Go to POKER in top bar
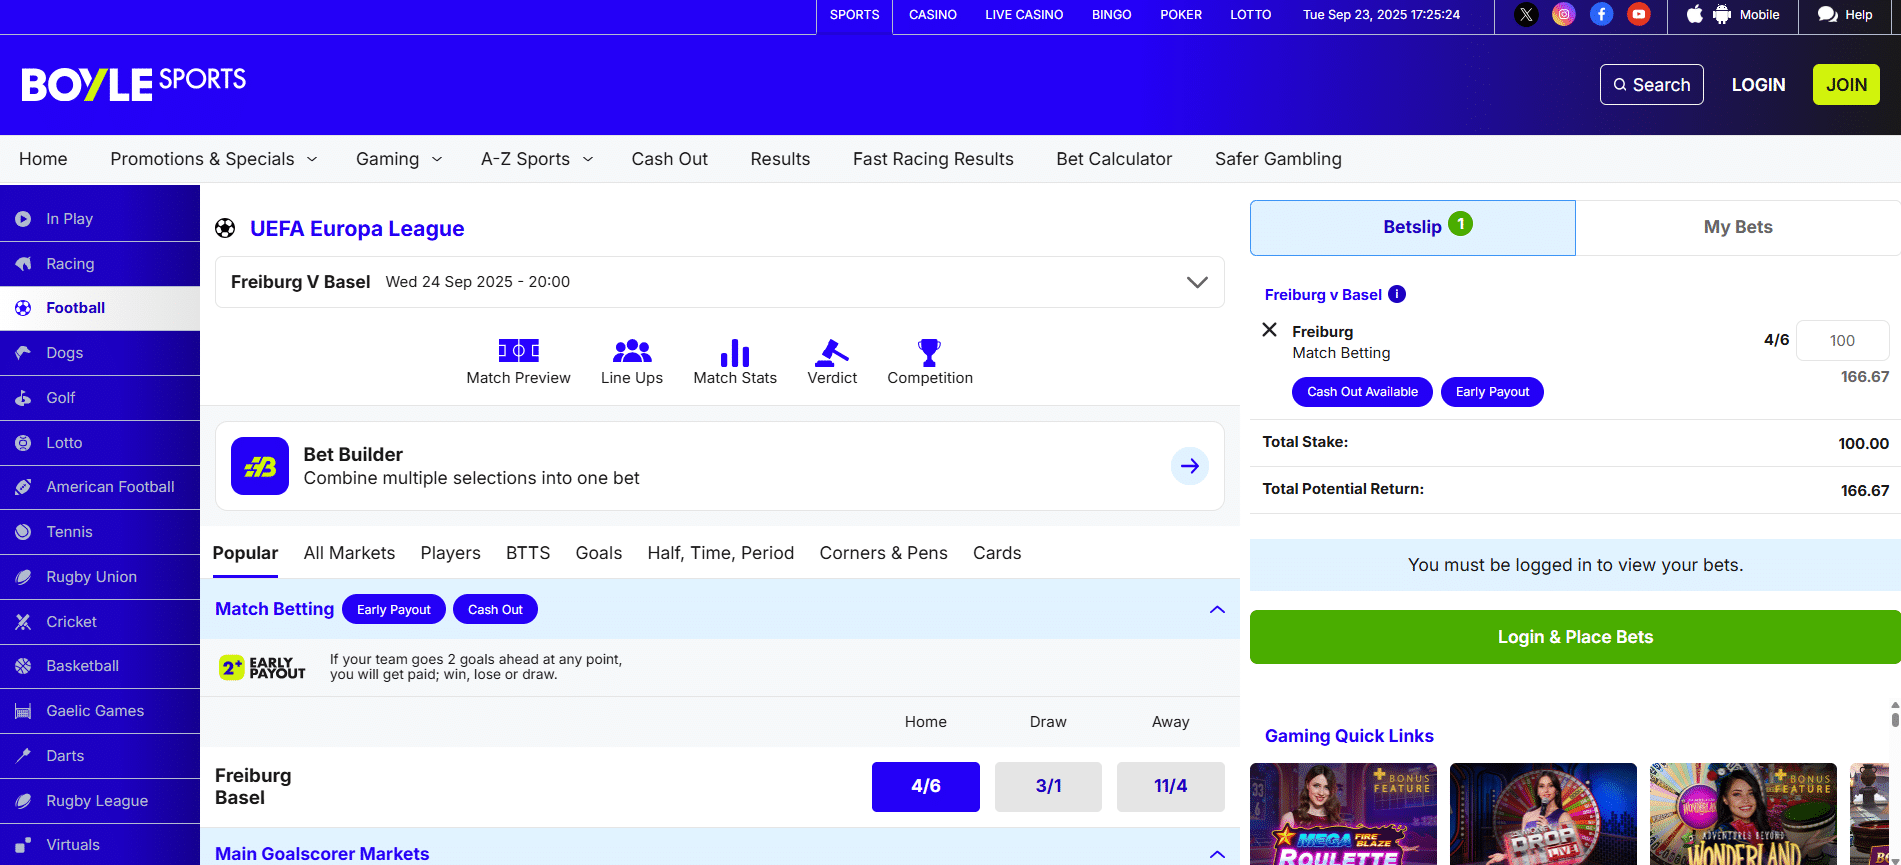This screenshot has width=1901, height=865. [x=1181, y=15]
